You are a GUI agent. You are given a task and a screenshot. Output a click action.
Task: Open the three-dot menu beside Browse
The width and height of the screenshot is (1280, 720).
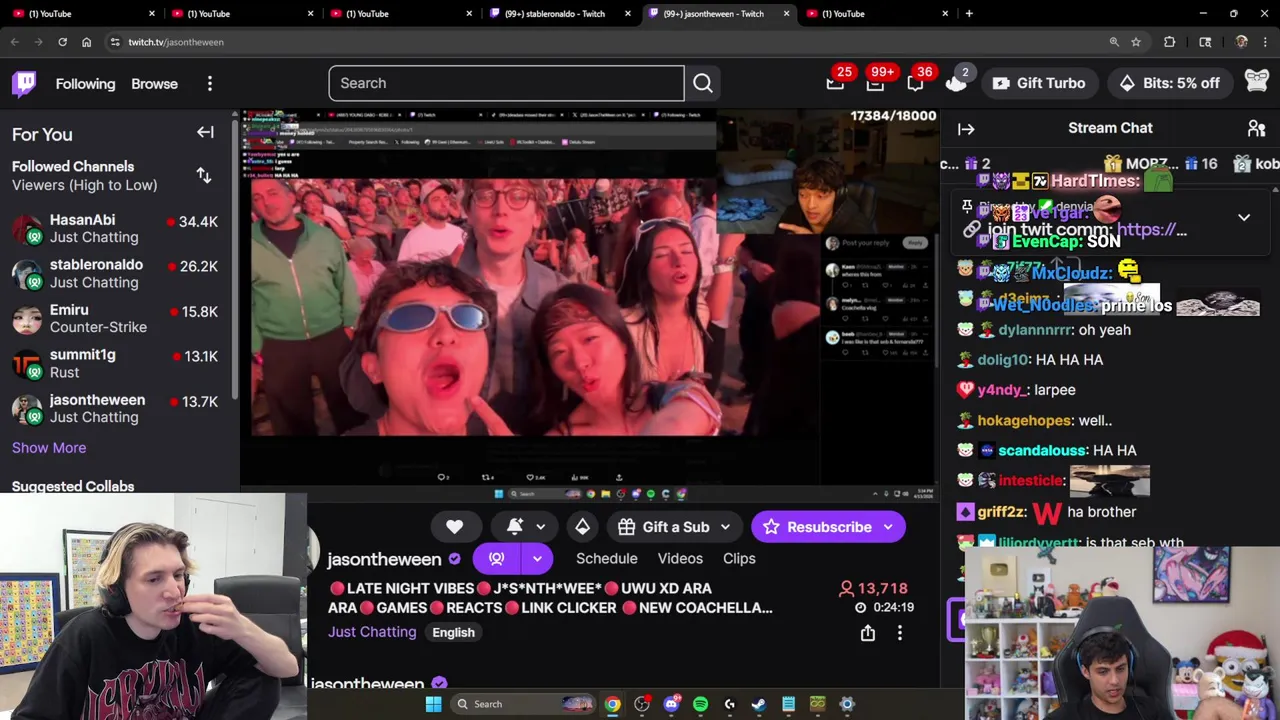point(210,84)
